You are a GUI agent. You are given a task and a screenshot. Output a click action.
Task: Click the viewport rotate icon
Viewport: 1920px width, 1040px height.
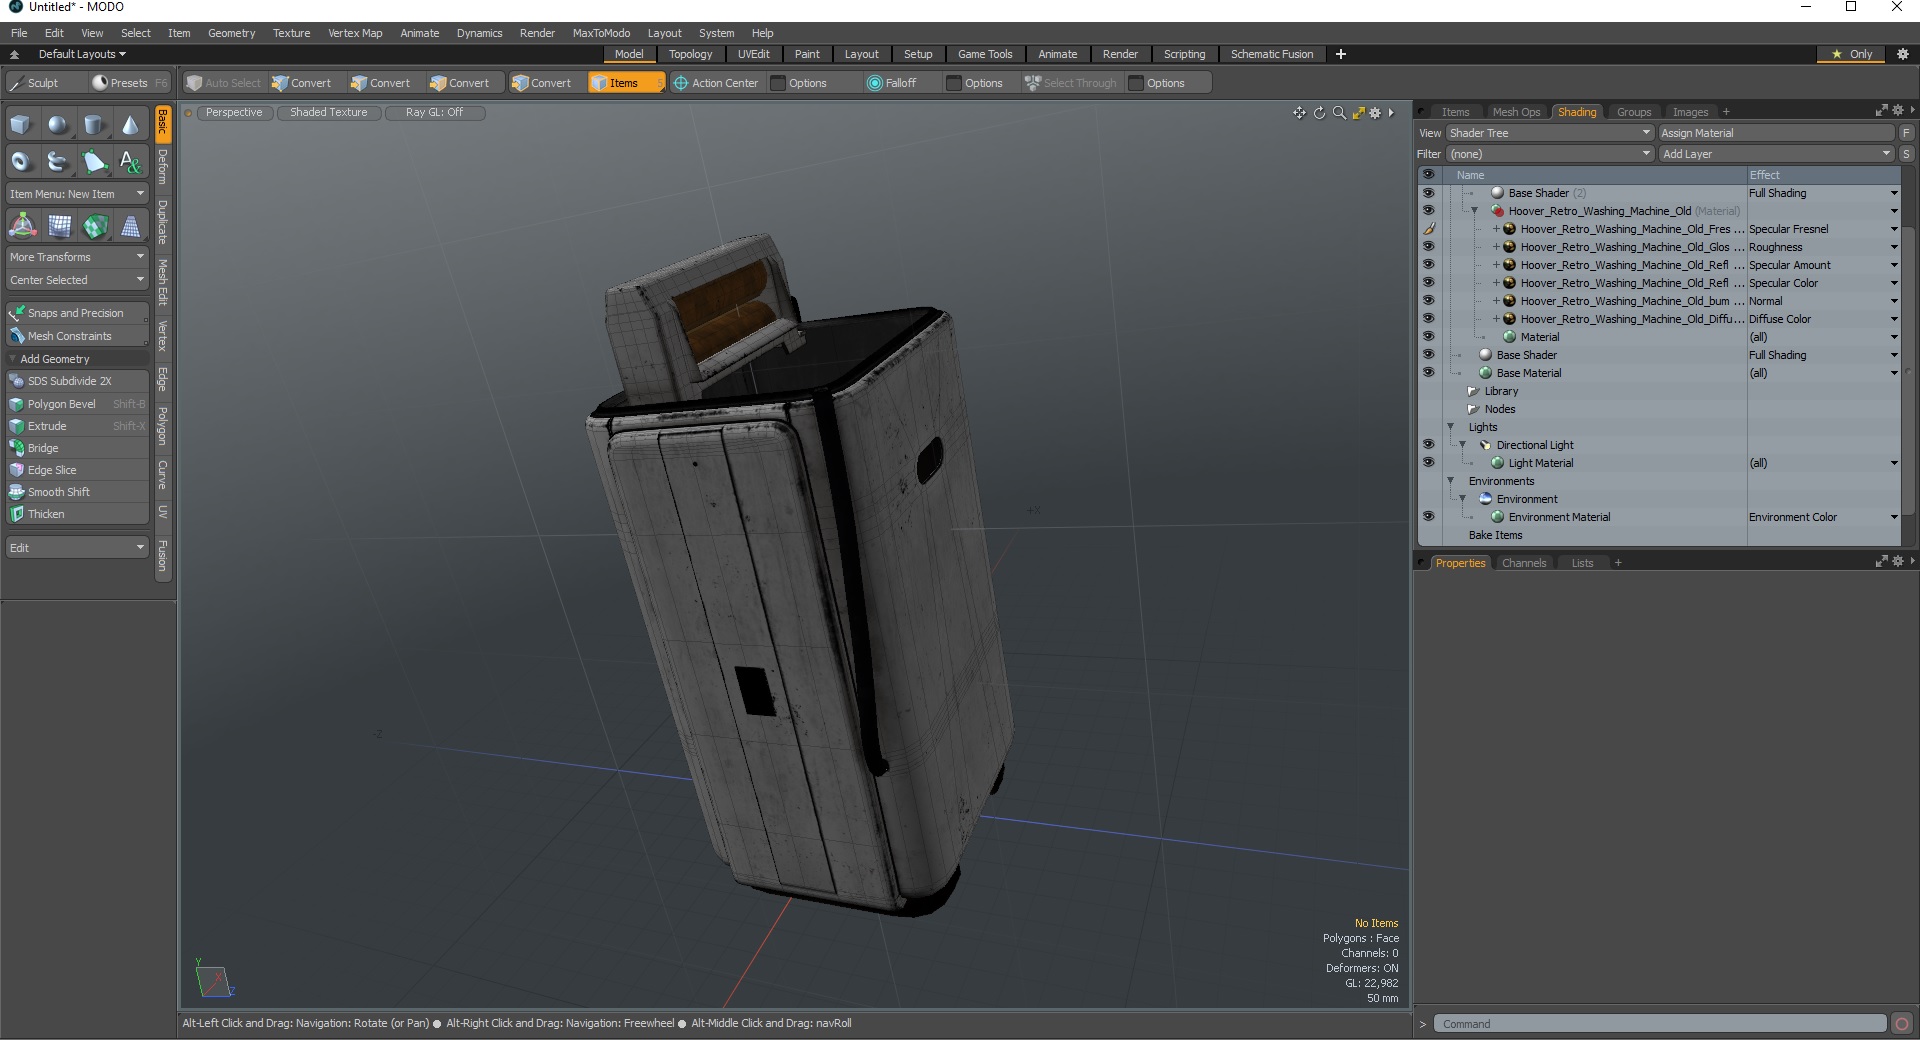click(x=1319, y=113)
